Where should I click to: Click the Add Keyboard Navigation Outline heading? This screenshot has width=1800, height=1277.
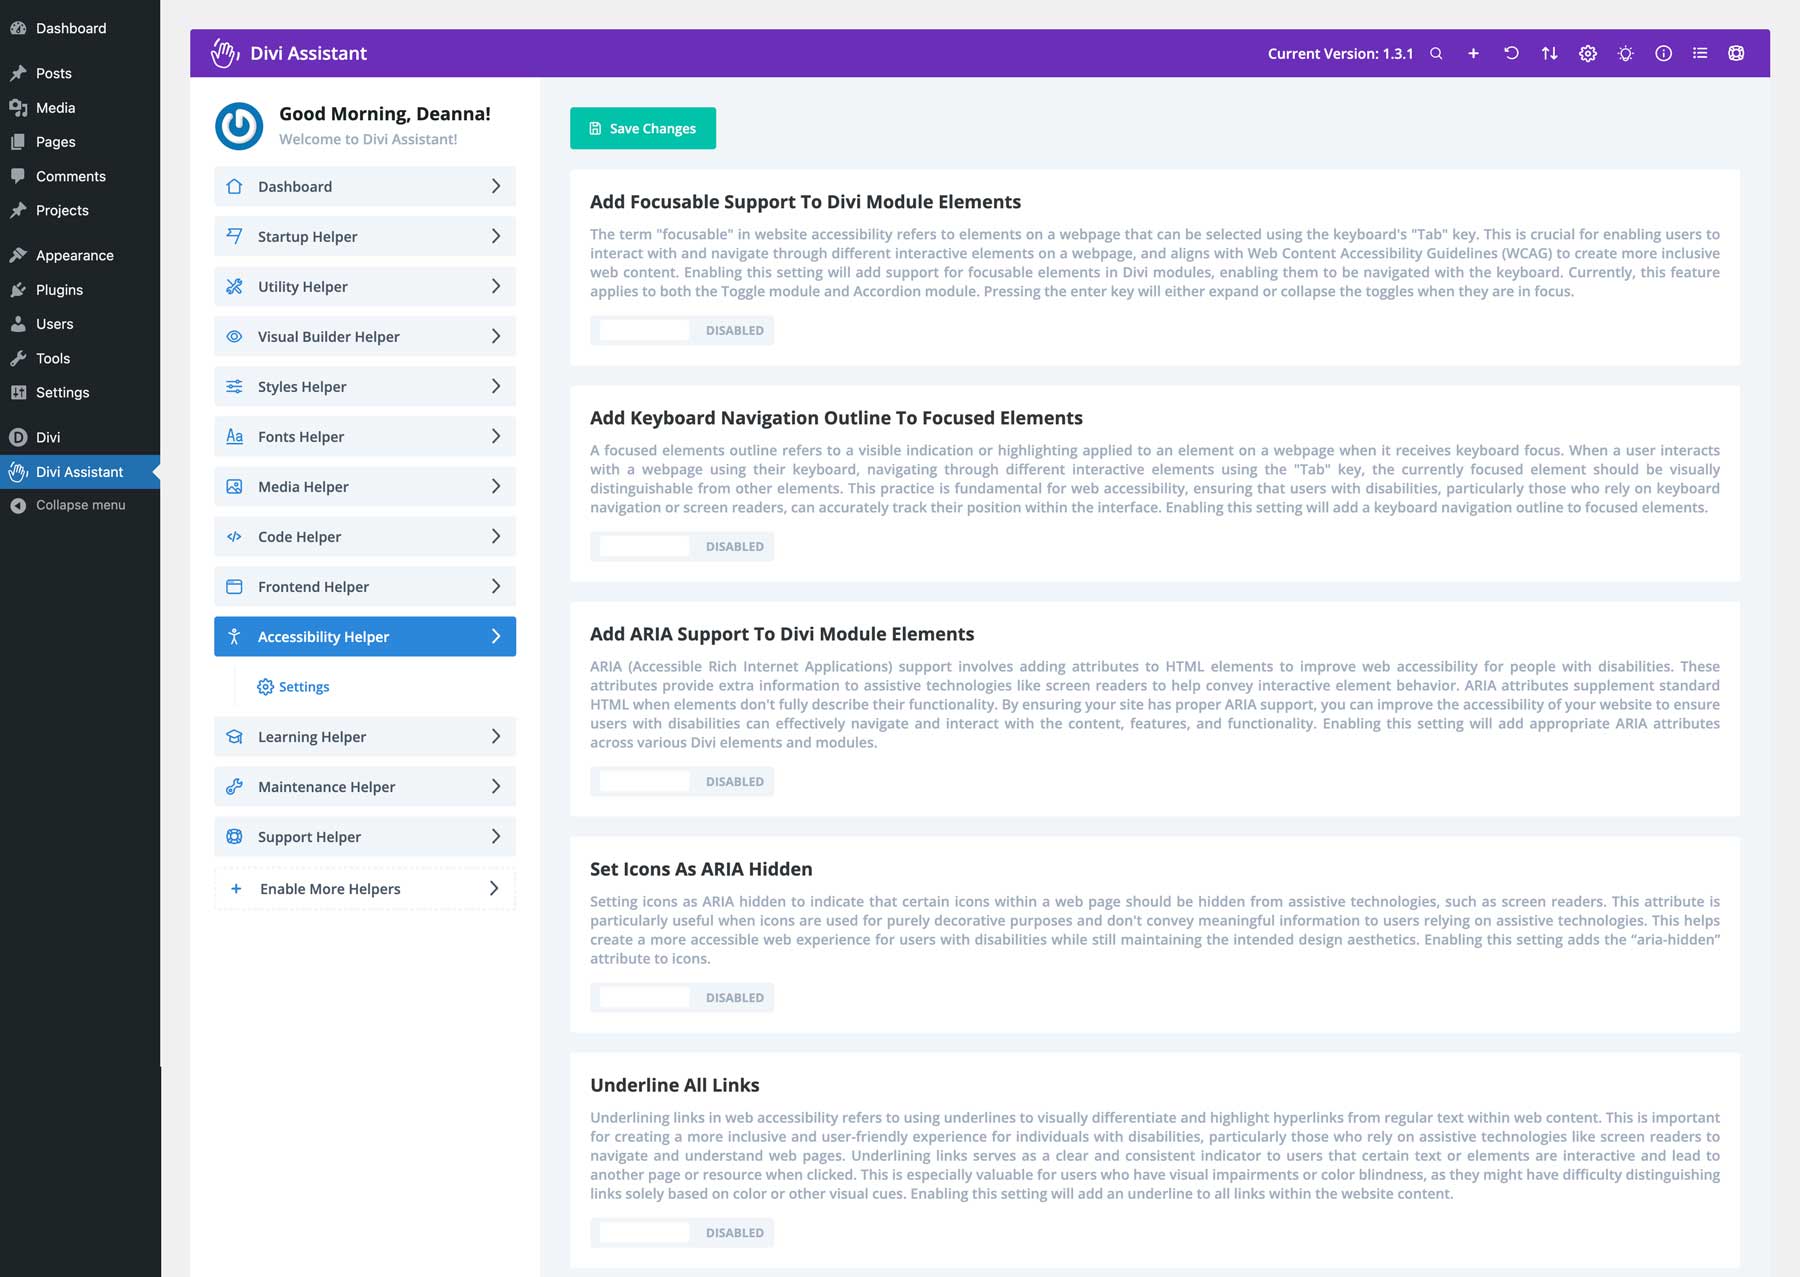(x=836, y=418)
